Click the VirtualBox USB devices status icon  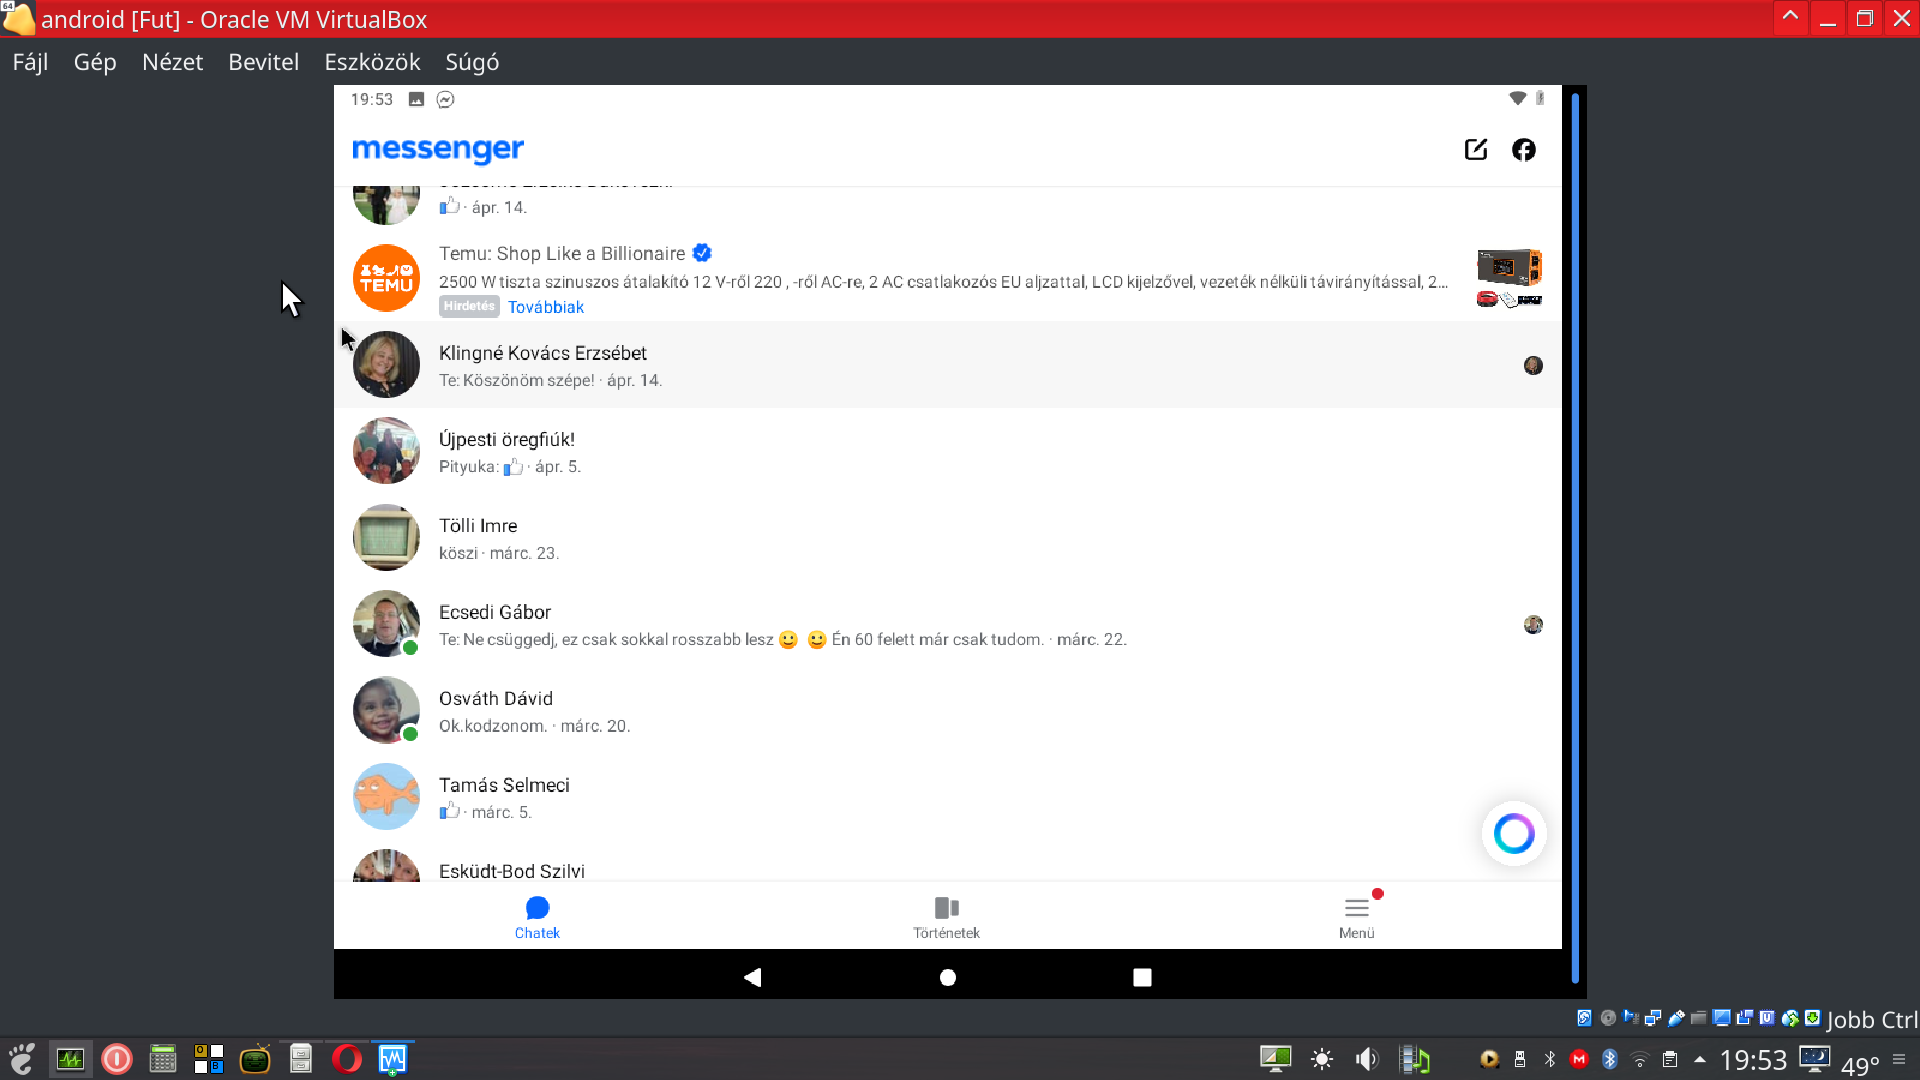[1677, 1018]
